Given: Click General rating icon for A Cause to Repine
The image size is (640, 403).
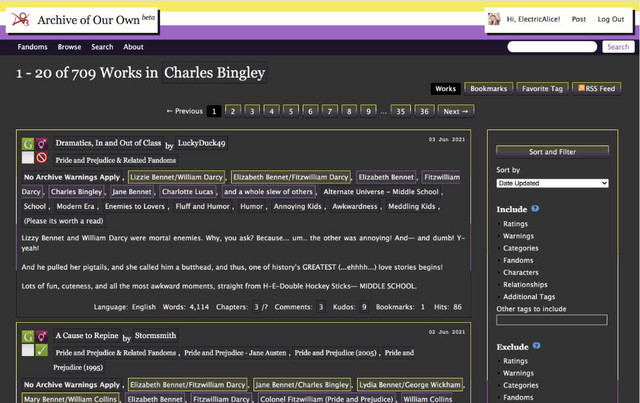Looking at the screenshot, I should click(x=28, y=336).
